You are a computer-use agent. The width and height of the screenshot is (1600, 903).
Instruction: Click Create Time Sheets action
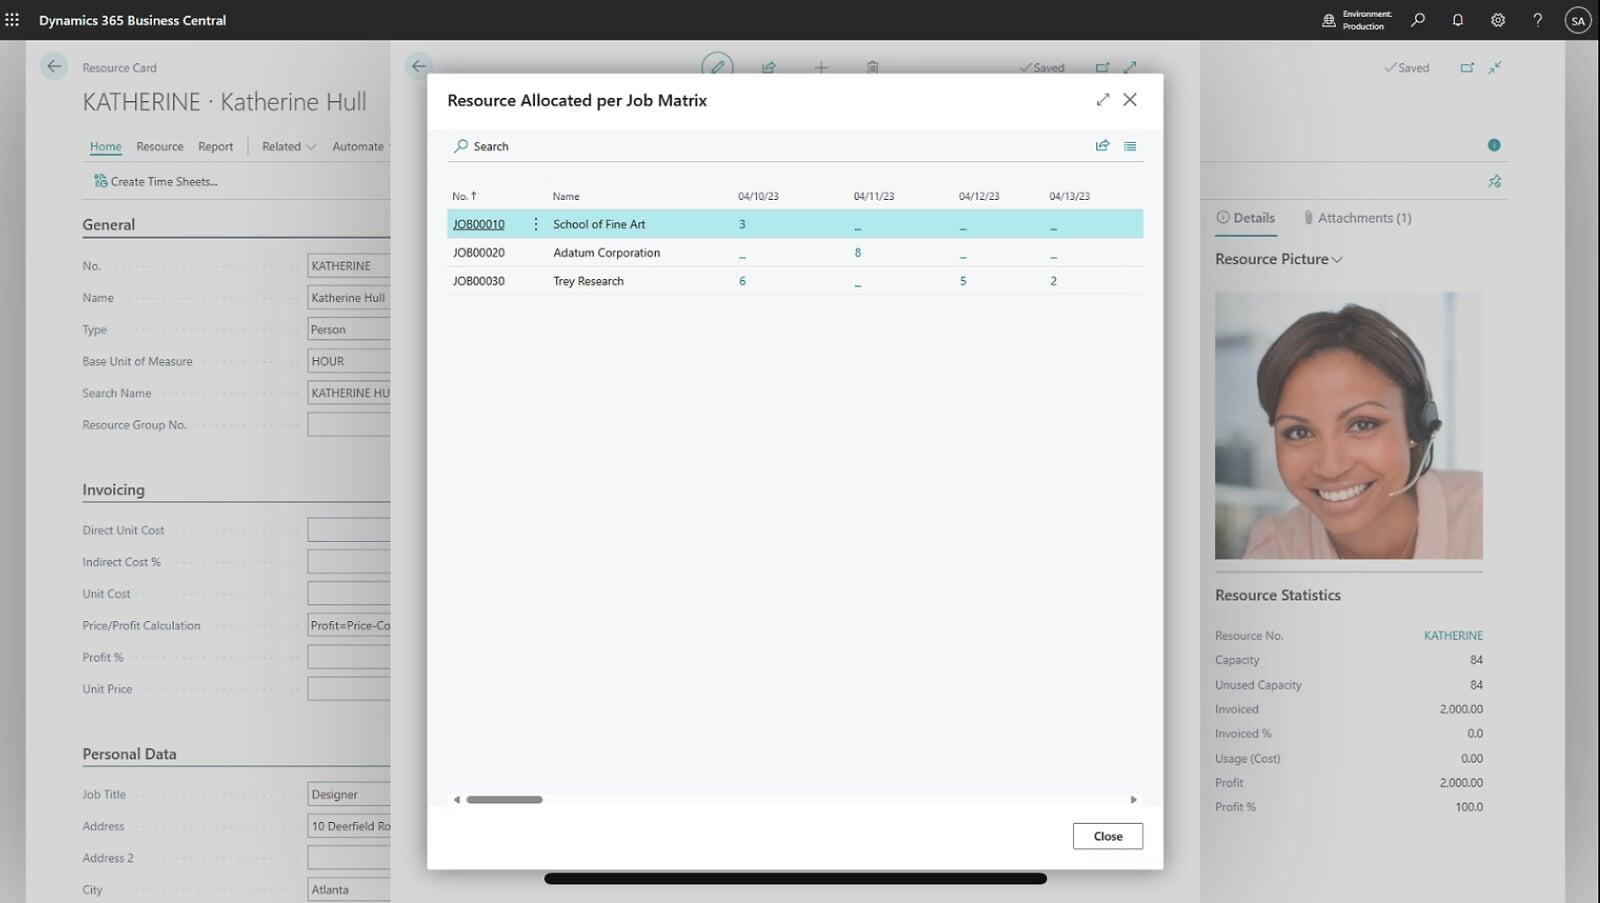click(x=156, y=181)
